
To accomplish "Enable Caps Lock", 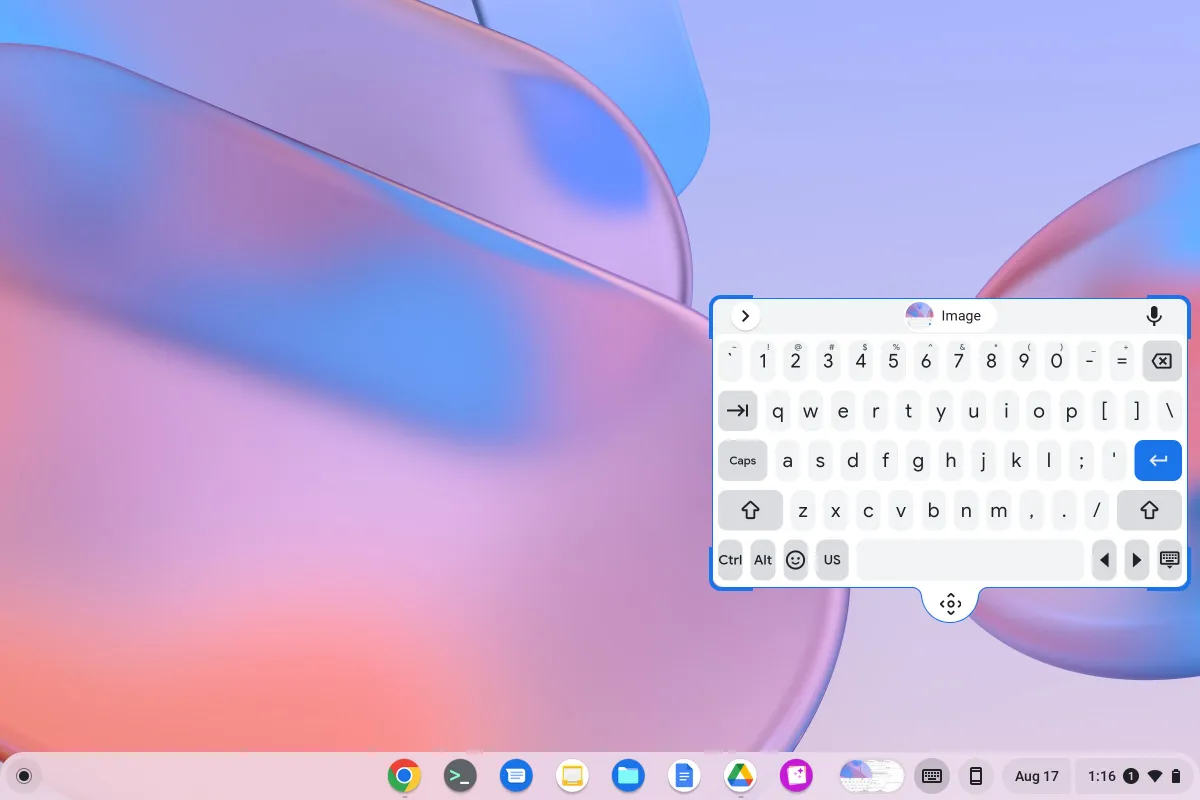I will click(x=742, y=460).
